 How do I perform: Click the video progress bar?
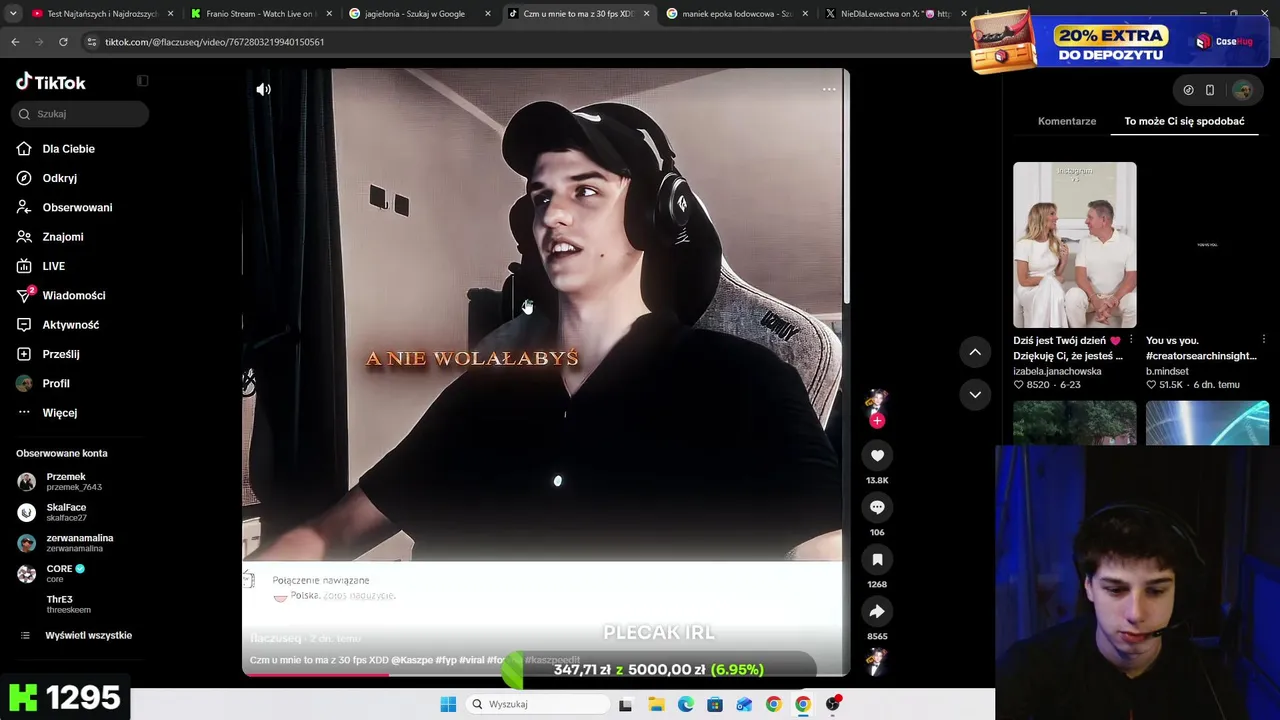(545, 674)
